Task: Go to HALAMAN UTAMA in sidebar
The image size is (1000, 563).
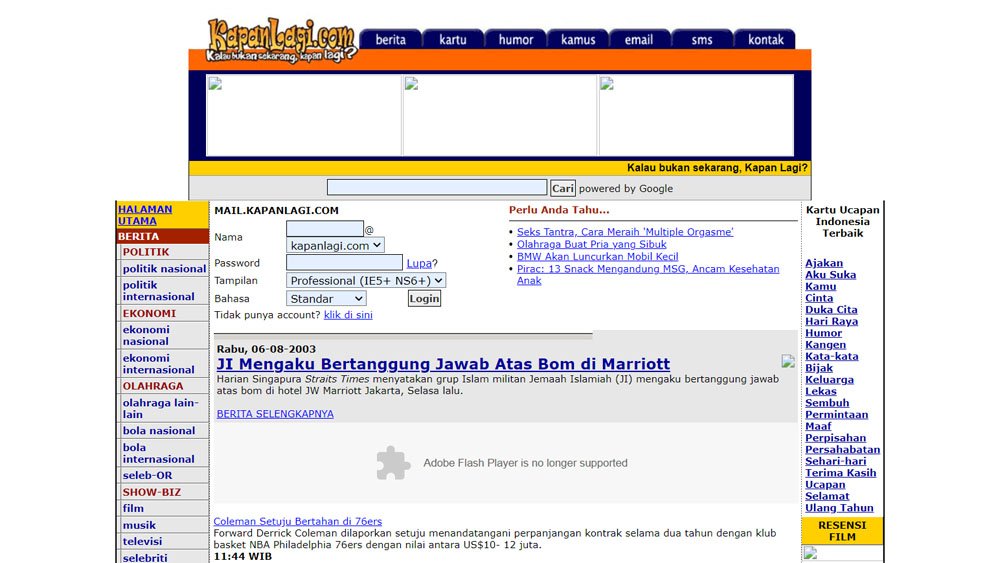Action: click(x=145, y=215)
